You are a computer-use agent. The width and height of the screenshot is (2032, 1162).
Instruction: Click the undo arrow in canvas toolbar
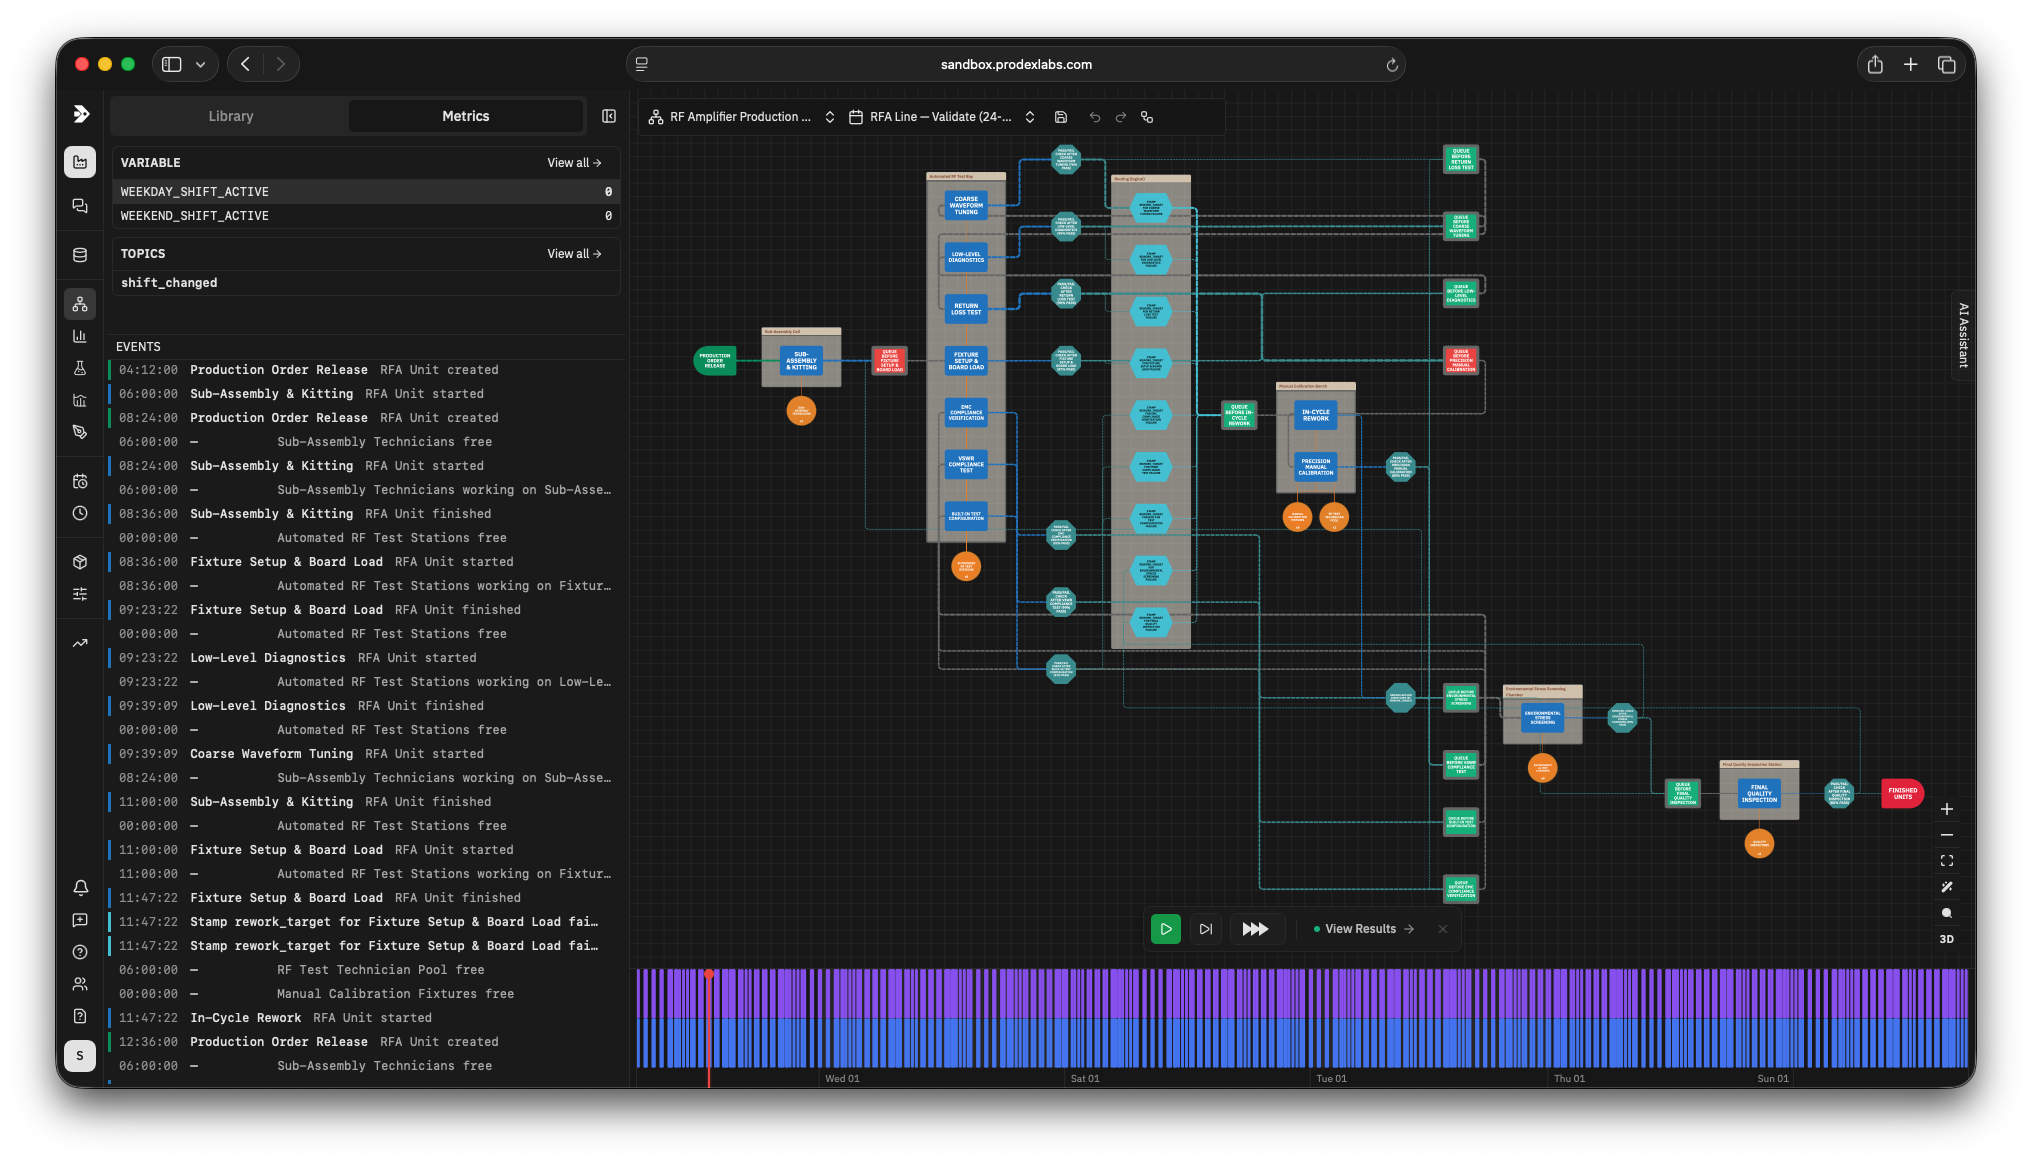pos(1095,117)
